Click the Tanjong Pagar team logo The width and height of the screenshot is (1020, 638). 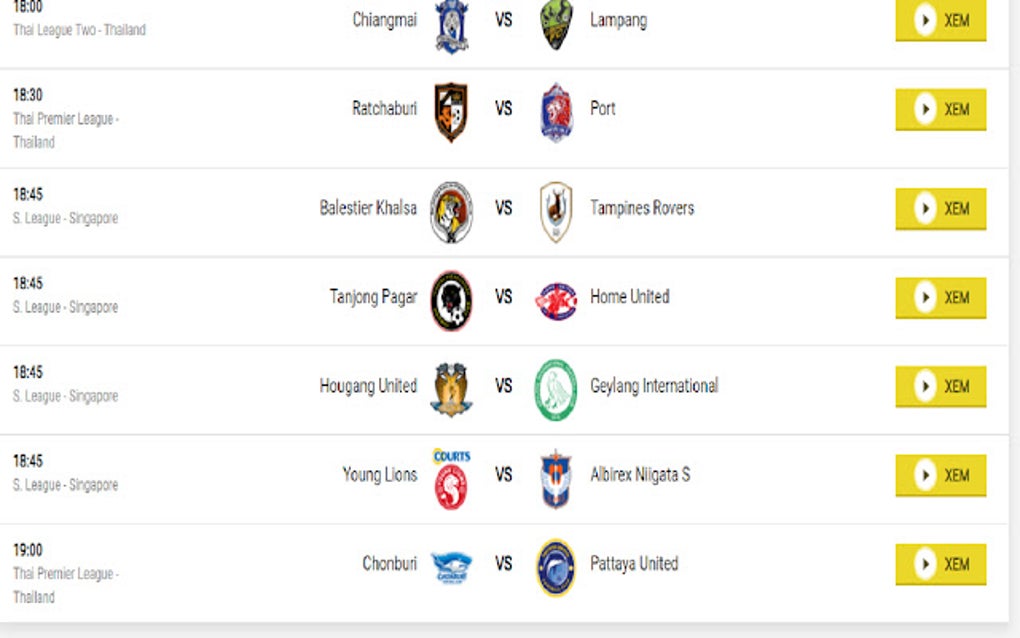451,300
